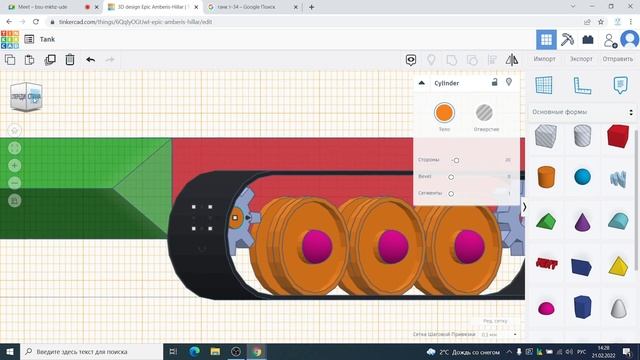
Task: Zoom out with minus button
Action: coord(14,183)
